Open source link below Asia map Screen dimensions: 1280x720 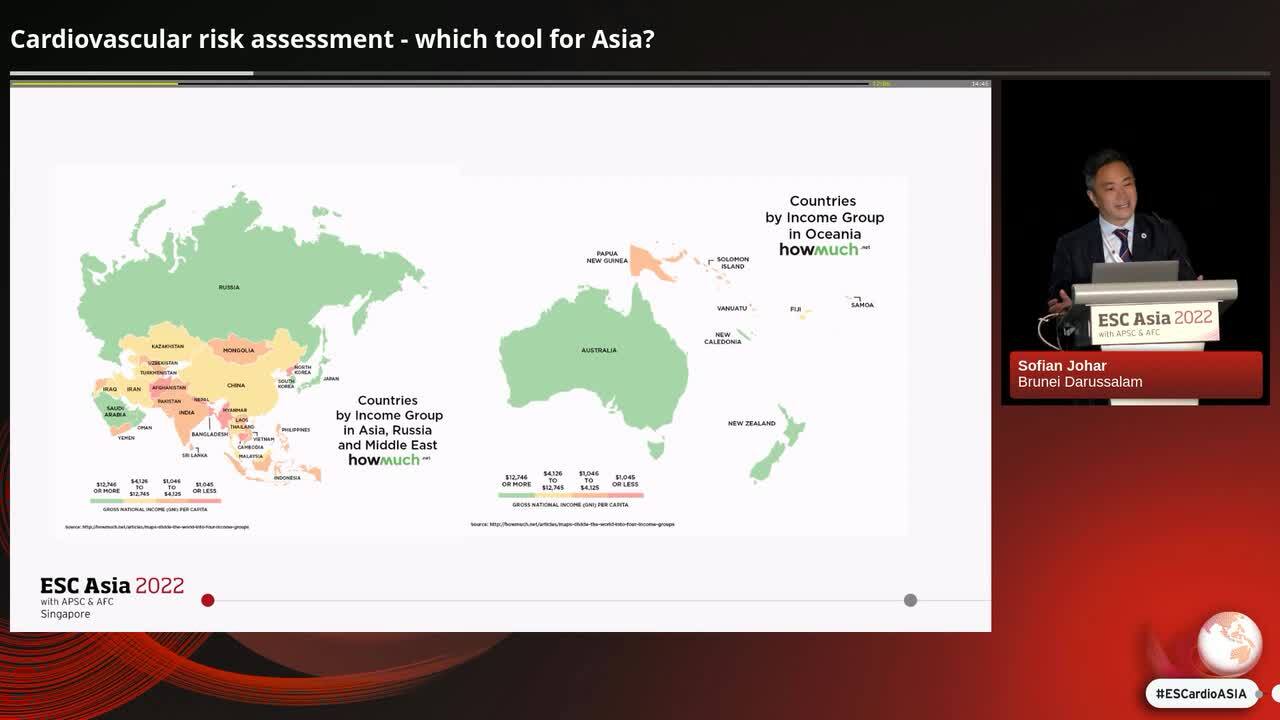click(x=157, y=527)
